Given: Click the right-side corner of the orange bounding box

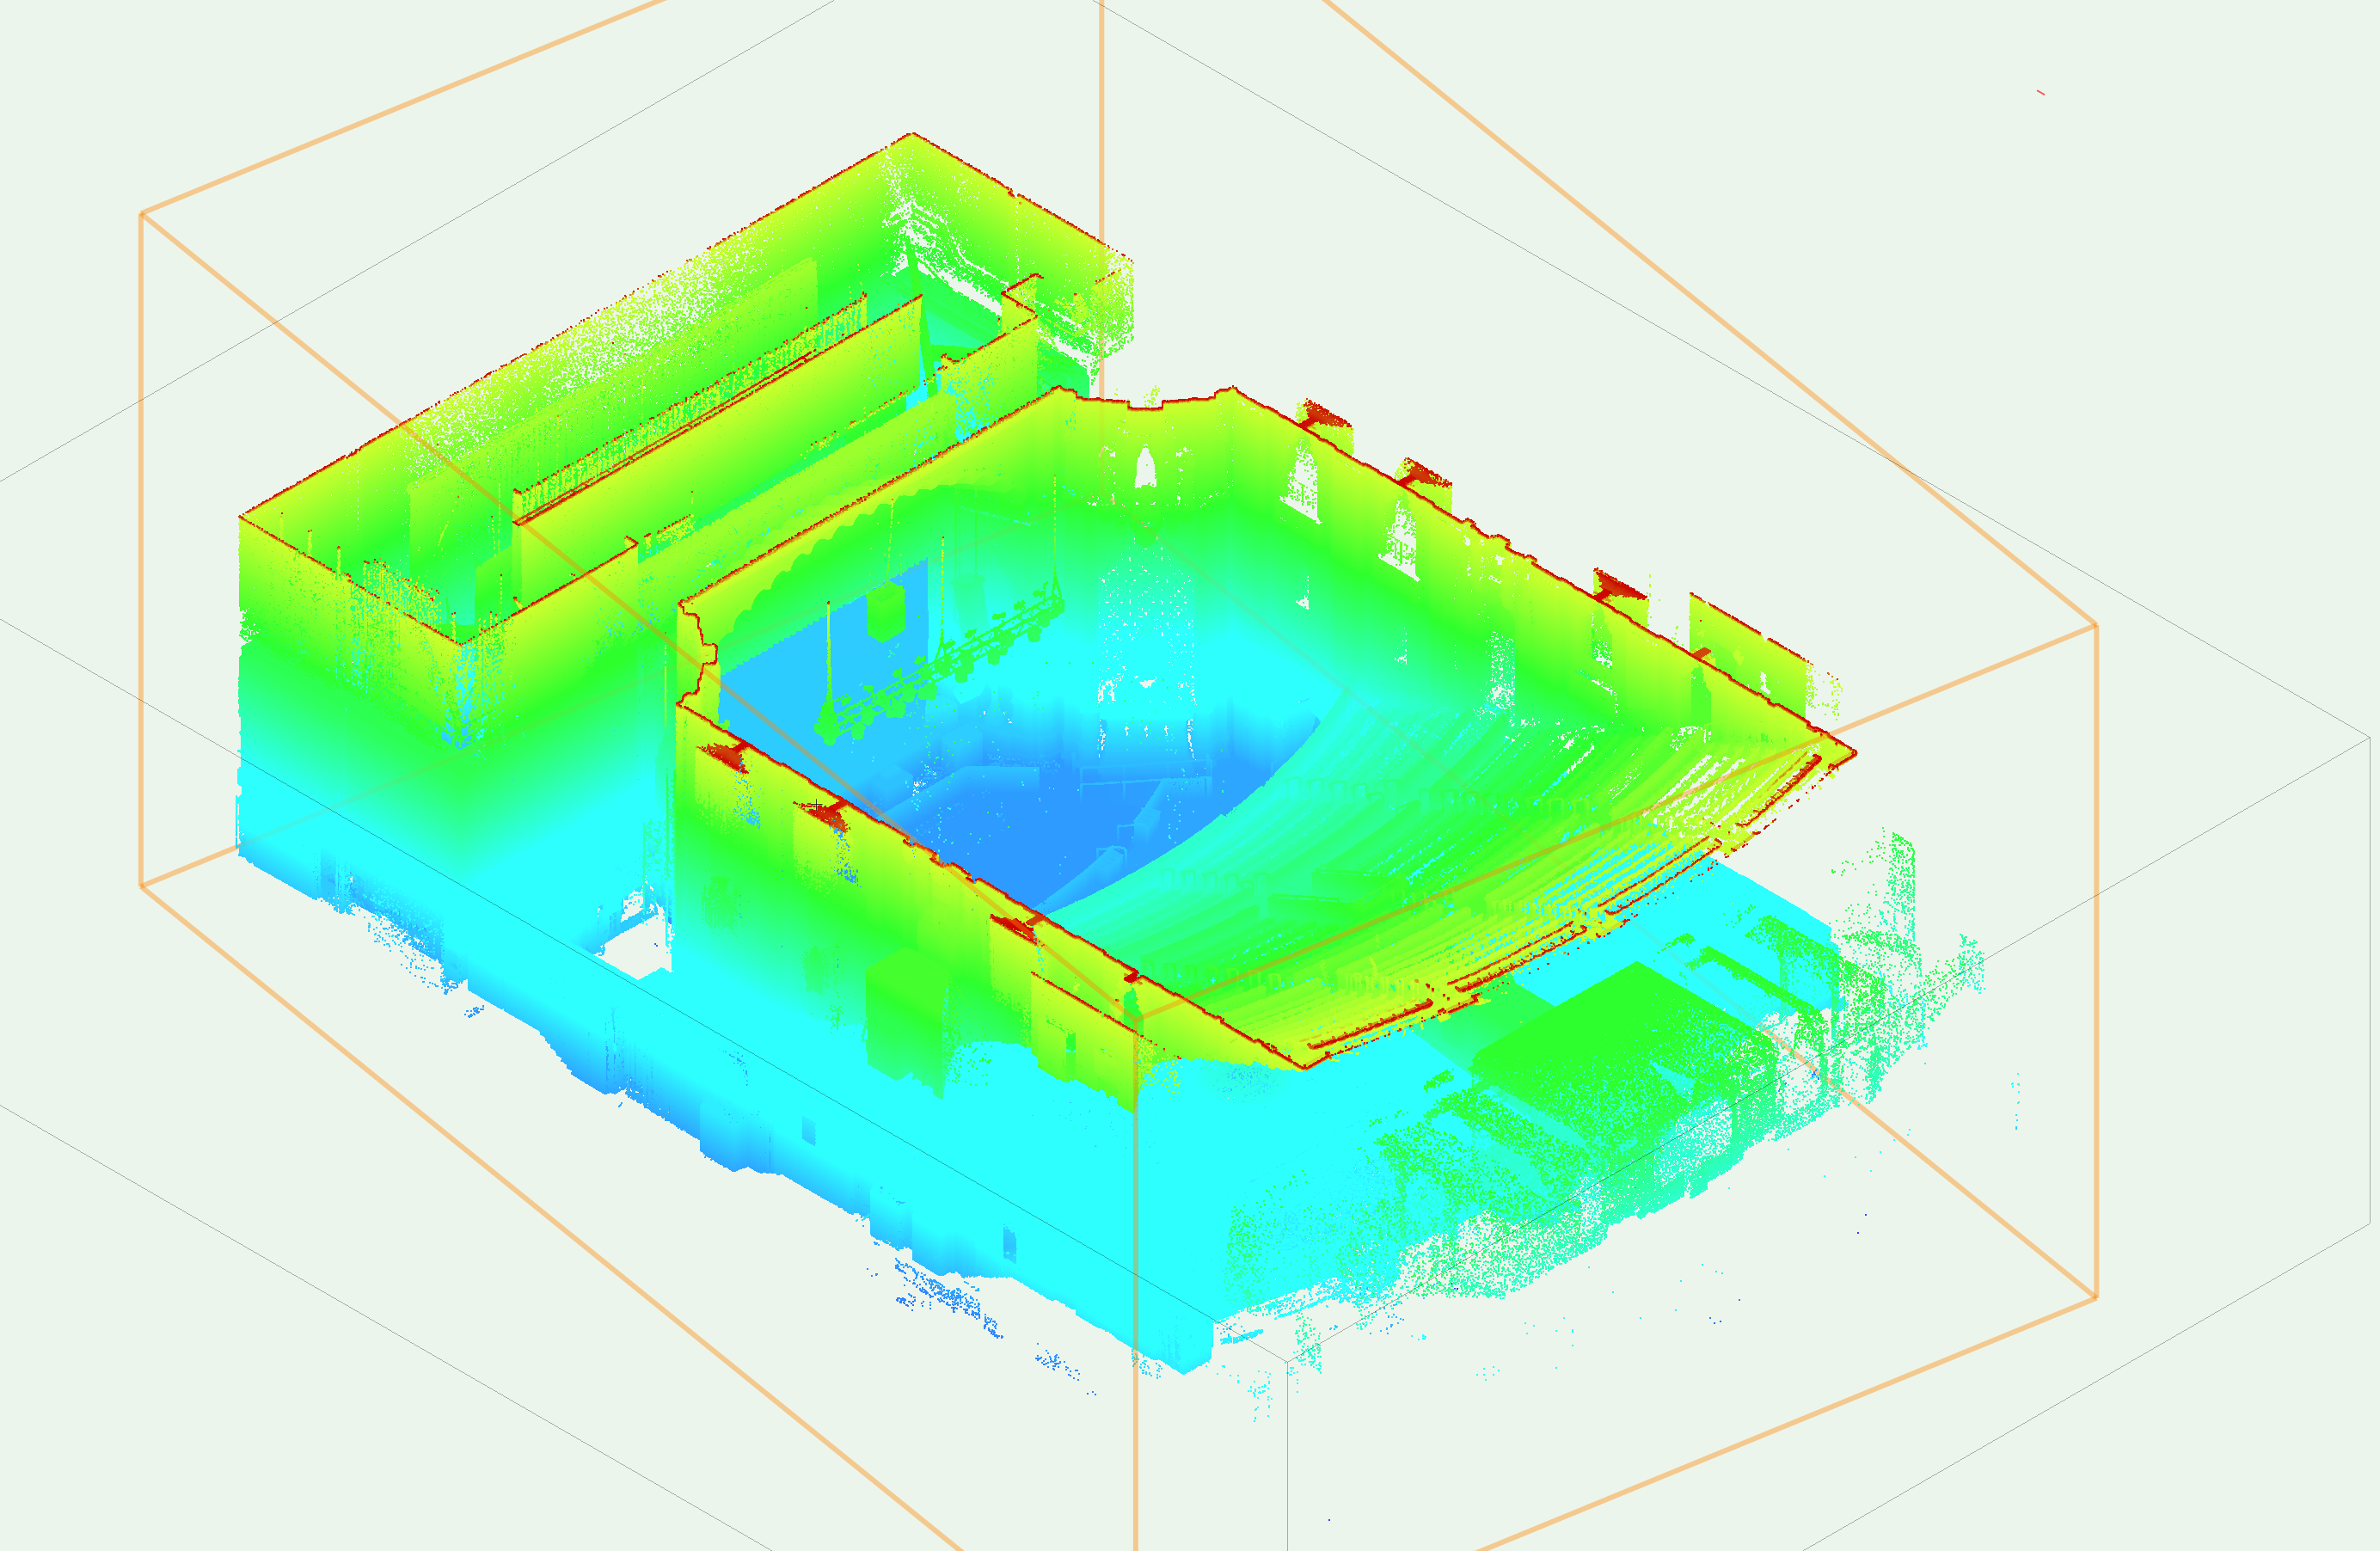Looking at the screenshot, I should (2096, 626).
